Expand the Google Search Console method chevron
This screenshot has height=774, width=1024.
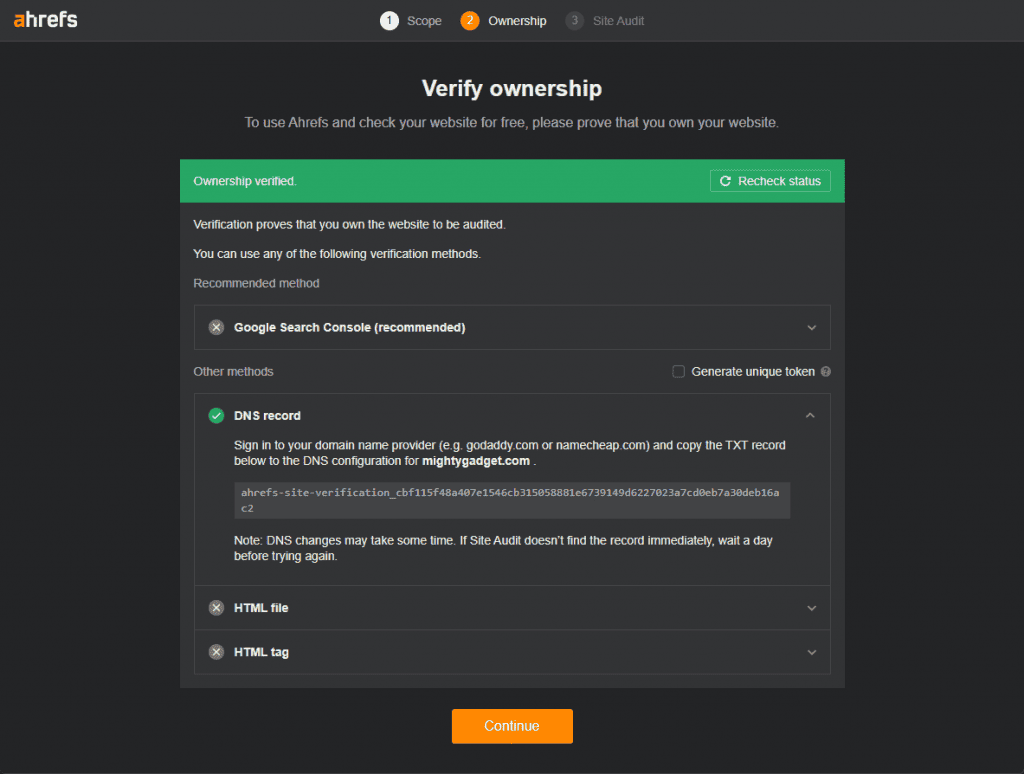[811, 327]
